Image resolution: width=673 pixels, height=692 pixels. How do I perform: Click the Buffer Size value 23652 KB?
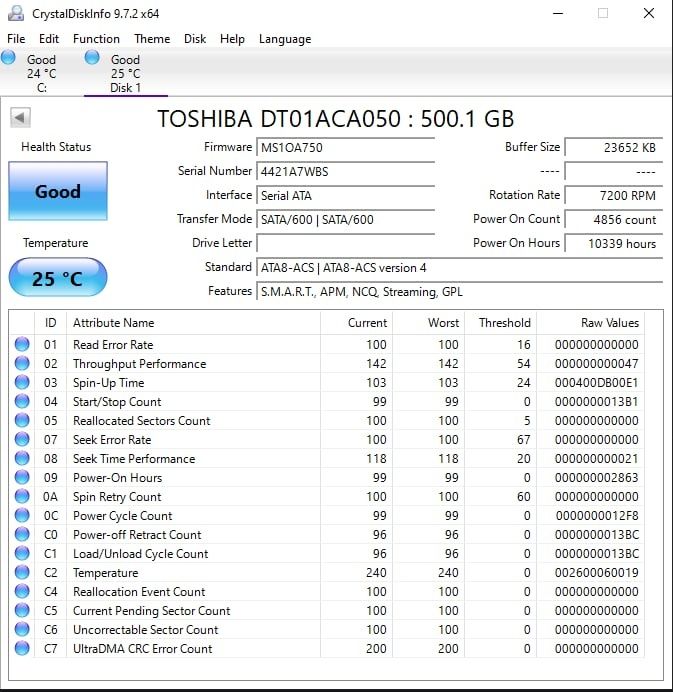pyautogui.click(x=614, y=147)
